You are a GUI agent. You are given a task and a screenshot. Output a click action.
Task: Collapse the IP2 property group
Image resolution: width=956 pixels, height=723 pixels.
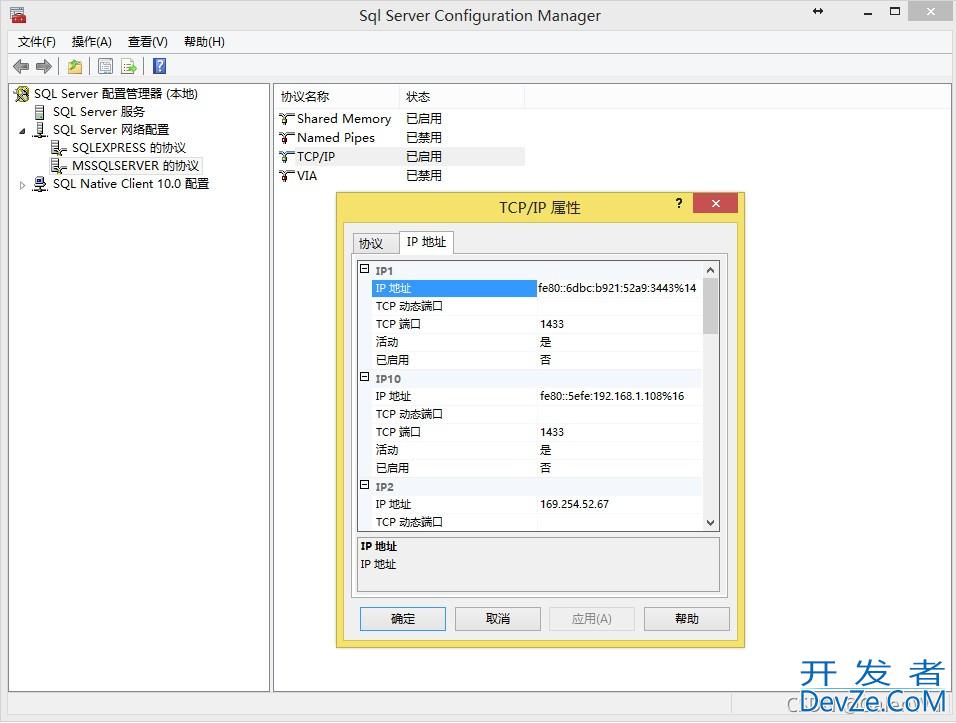point(365,485)
